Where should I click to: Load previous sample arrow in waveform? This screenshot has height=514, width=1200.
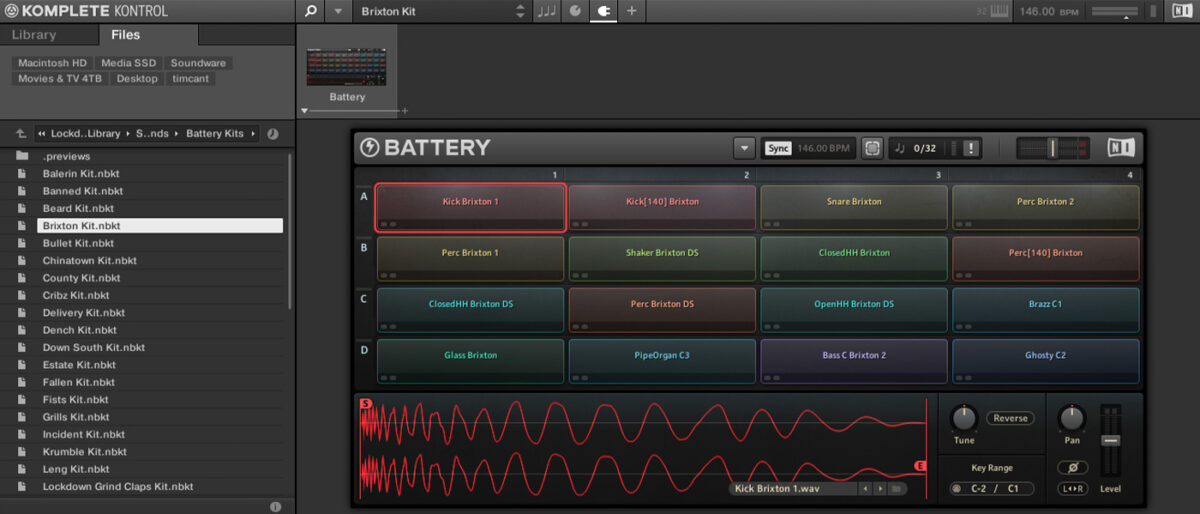866,489
